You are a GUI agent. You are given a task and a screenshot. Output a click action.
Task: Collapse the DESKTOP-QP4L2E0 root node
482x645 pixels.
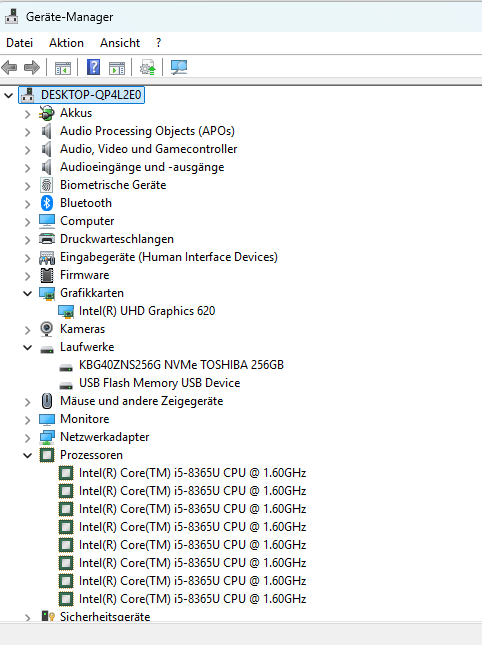pos(8,96)
